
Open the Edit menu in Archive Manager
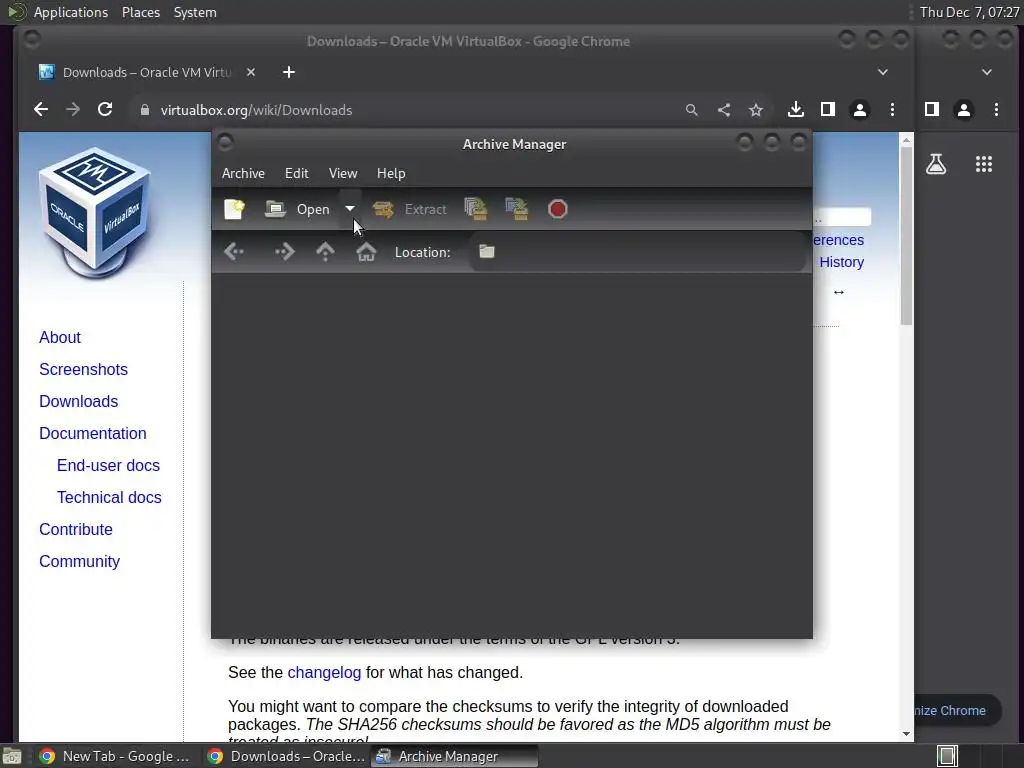click(x=296, y=173)
